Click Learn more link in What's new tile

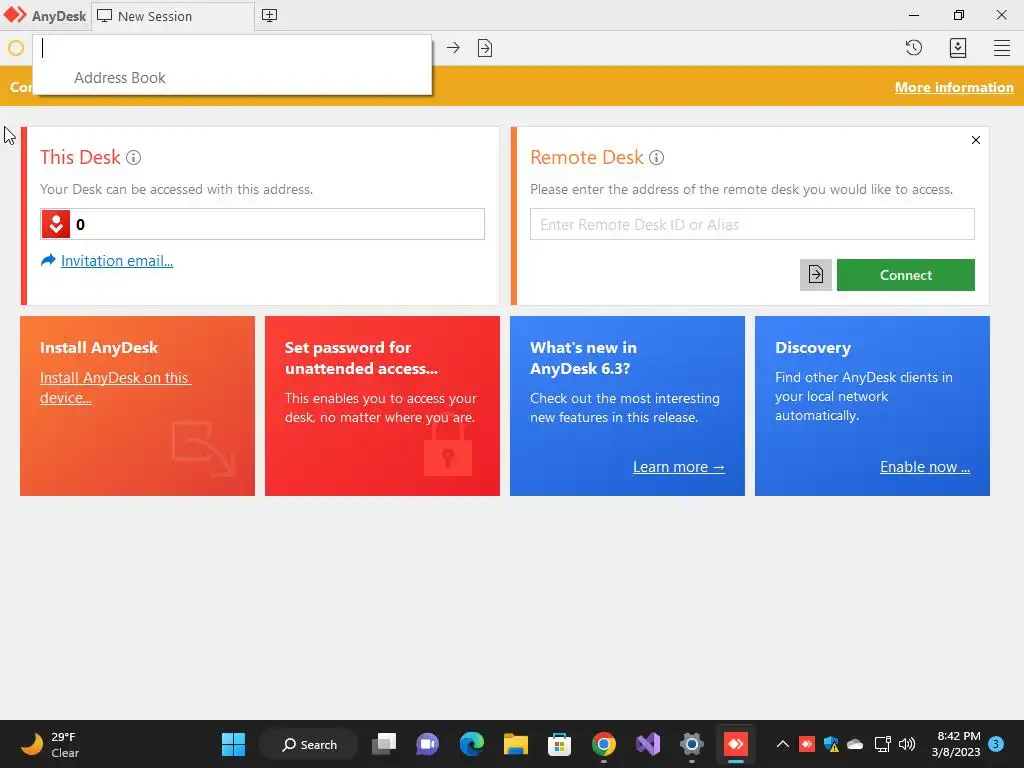(679, 467)
